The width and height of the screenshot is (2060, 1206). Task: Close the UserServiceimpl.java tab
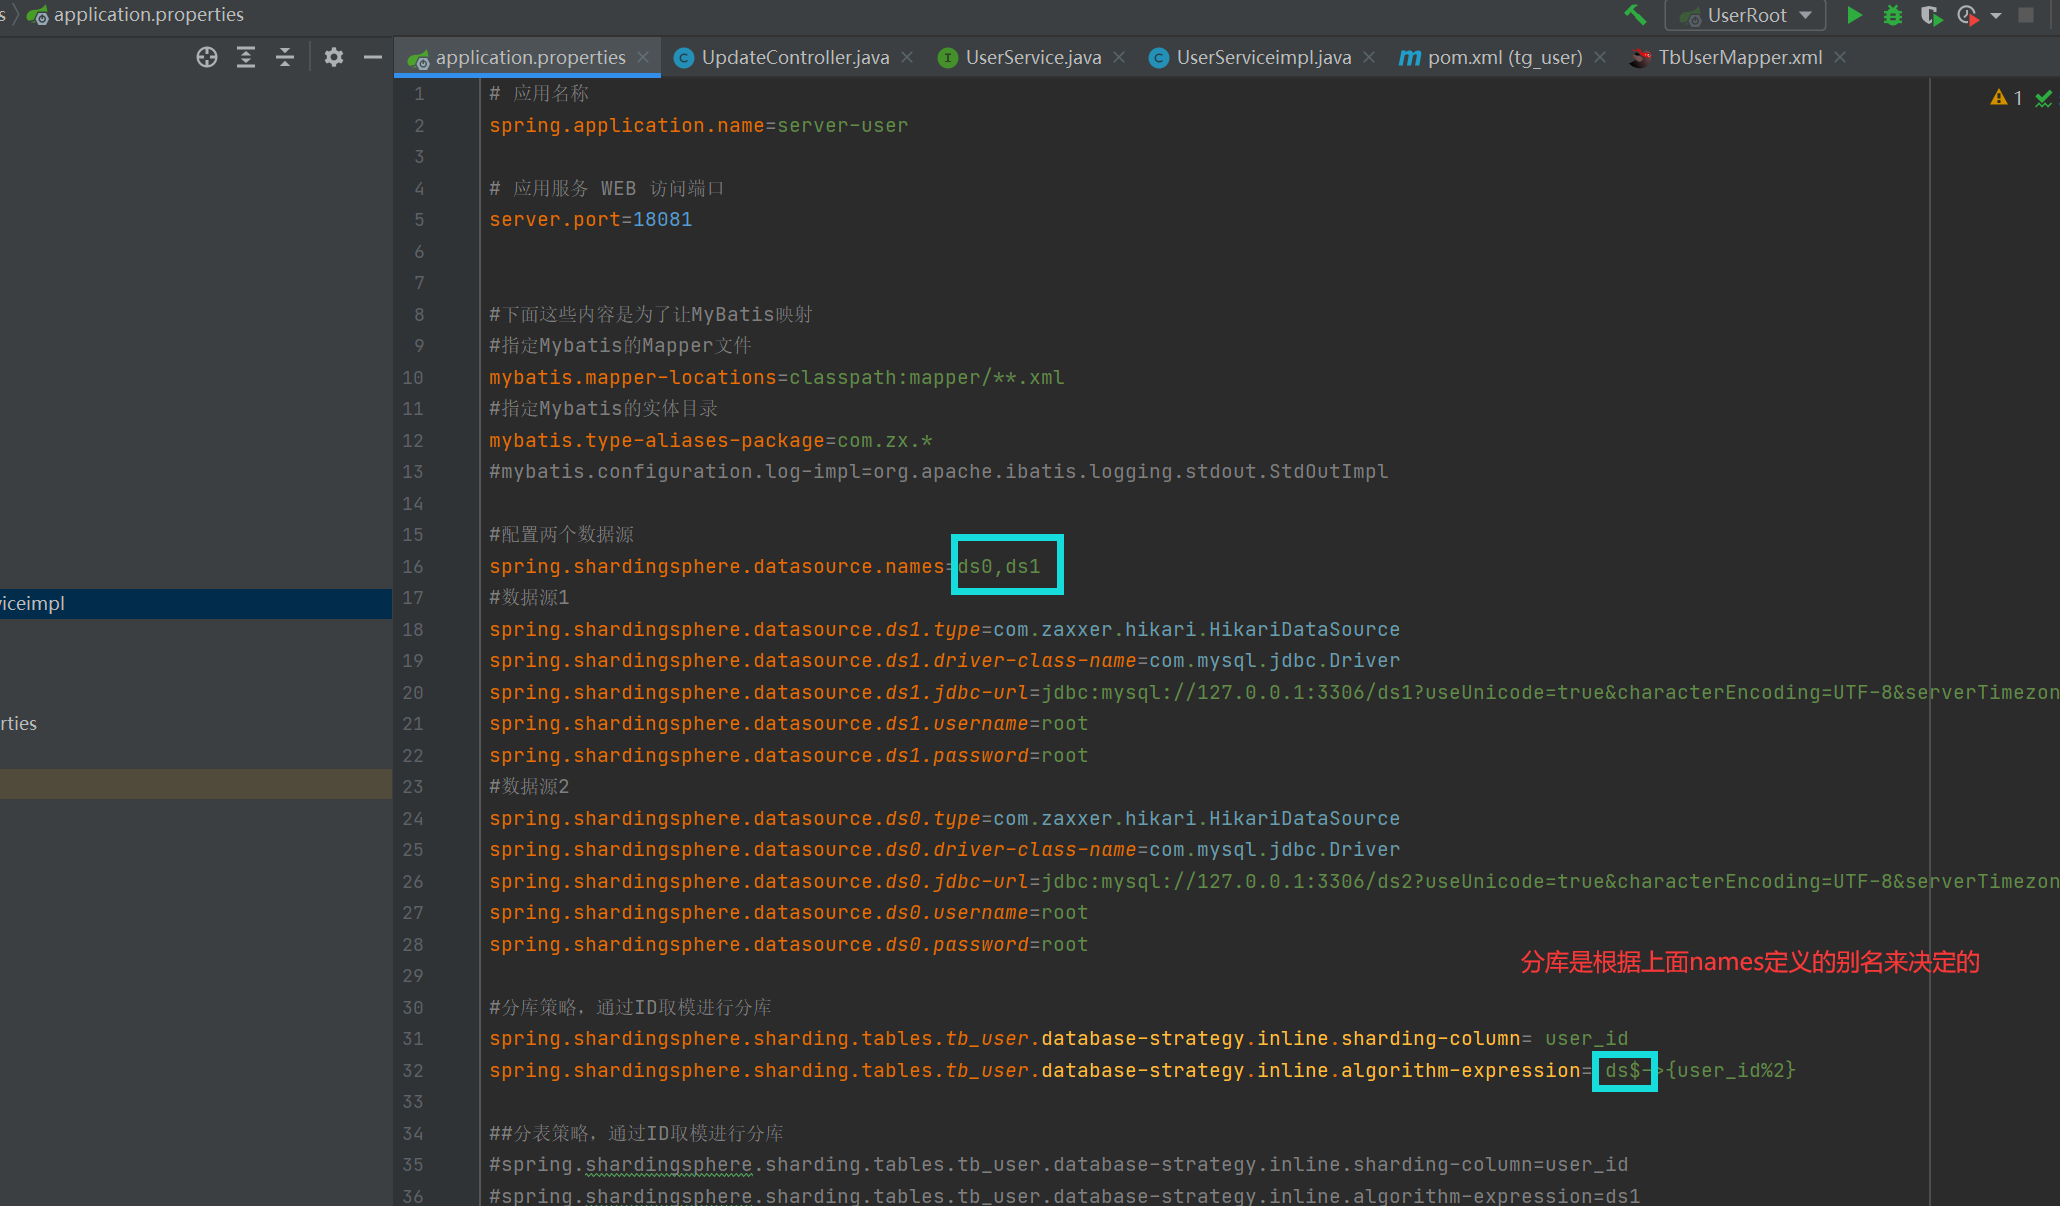pos(1369,57)
